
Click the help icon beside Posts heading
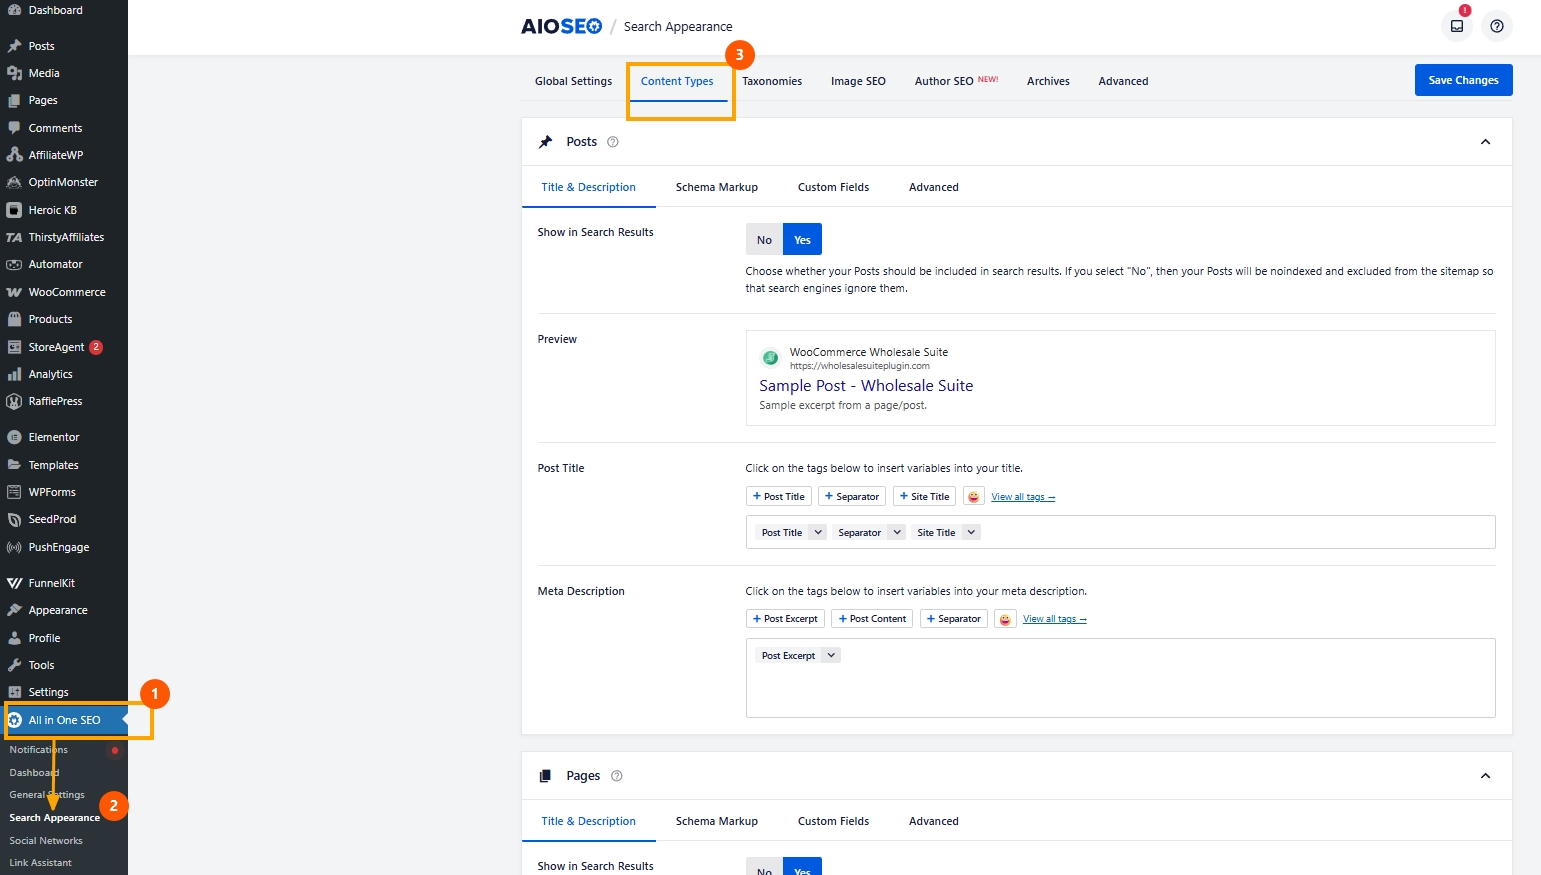613,142
